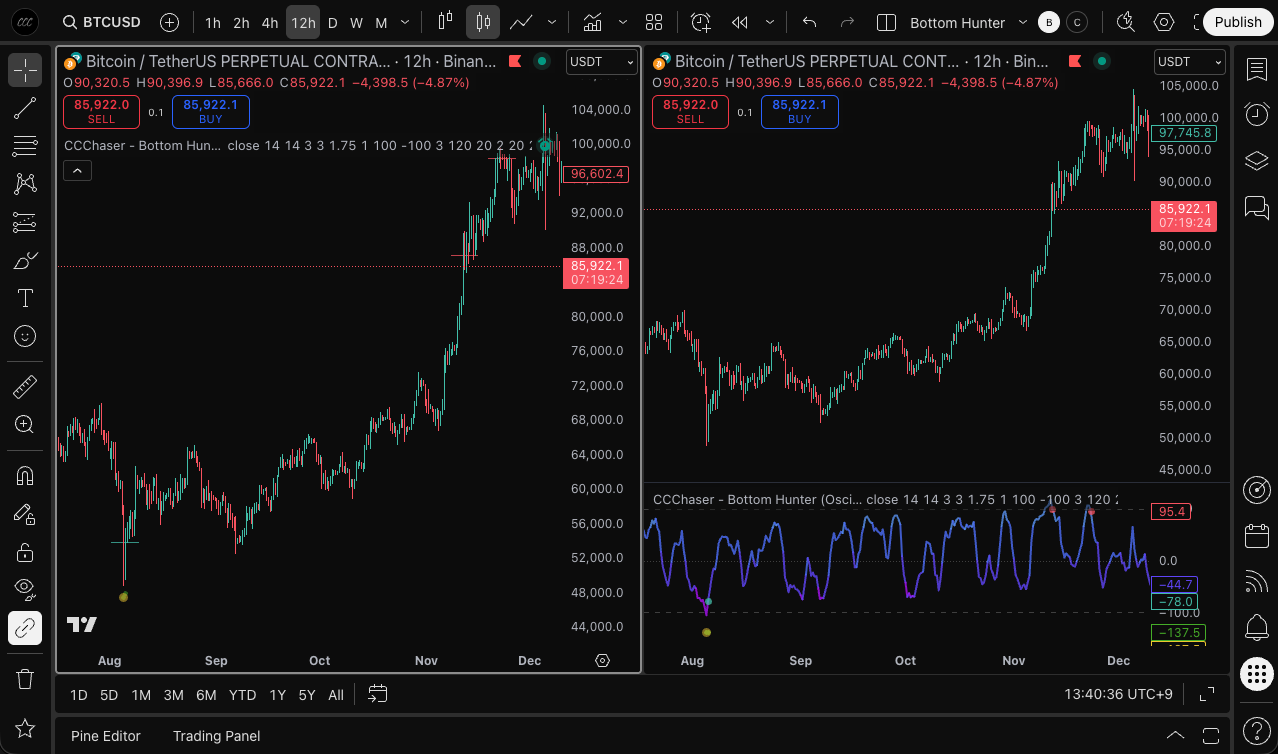Open the Indicators chart icon

[x=592, y=22]
